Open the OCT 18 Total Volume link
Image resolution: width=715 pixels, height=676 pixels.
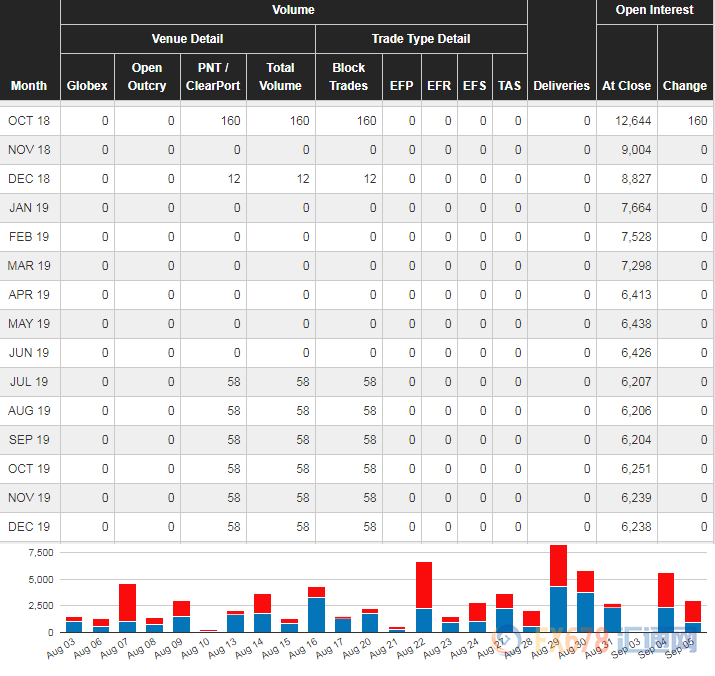300,121
